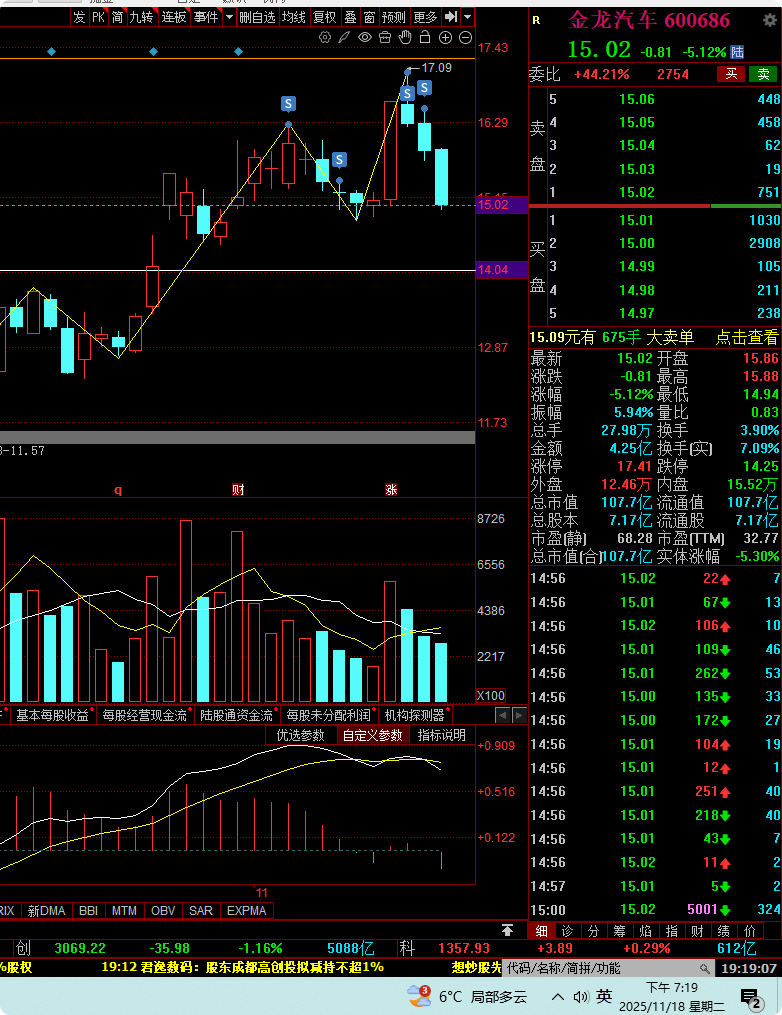The height and width of the screenshot is (1015, 782).
Task: Click the 窗 window button
Action: (370, 17)
